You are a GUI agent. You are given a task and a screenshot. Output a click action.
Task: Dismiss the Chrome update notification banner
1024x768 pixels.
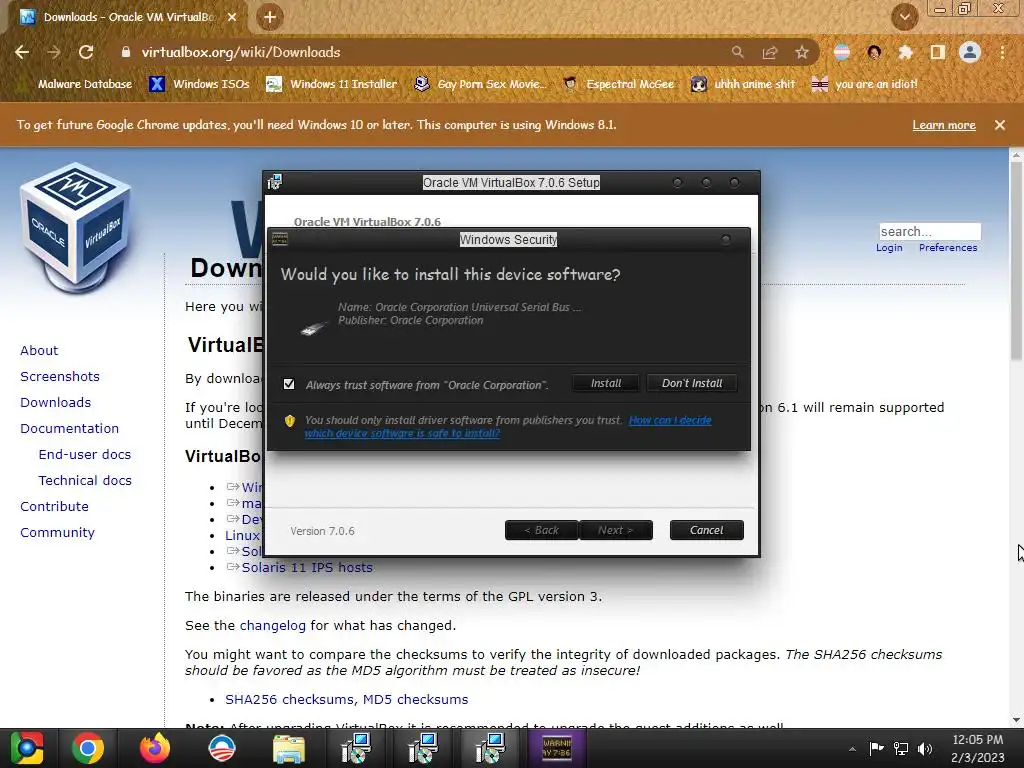(1000, 125)
